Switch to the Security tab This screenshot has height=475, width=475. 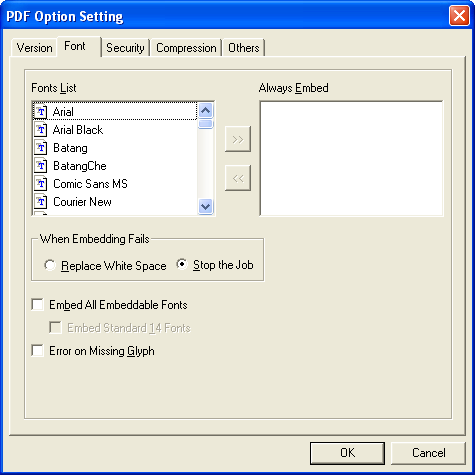(x=125, y=48)
